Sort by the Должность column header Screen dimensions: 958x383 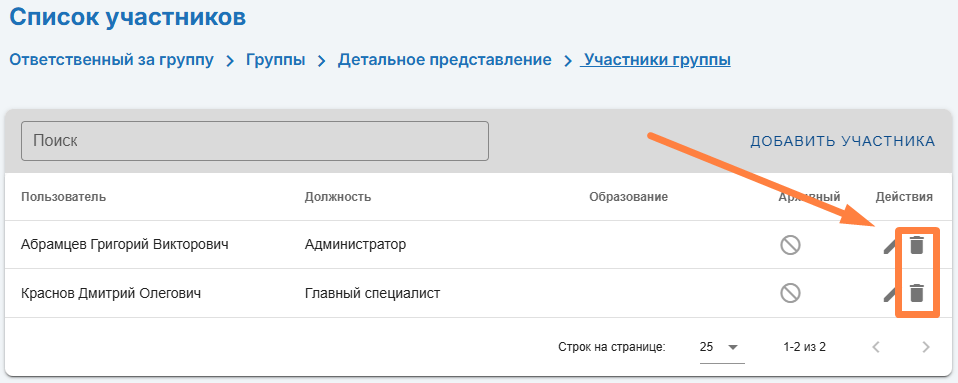338,197
